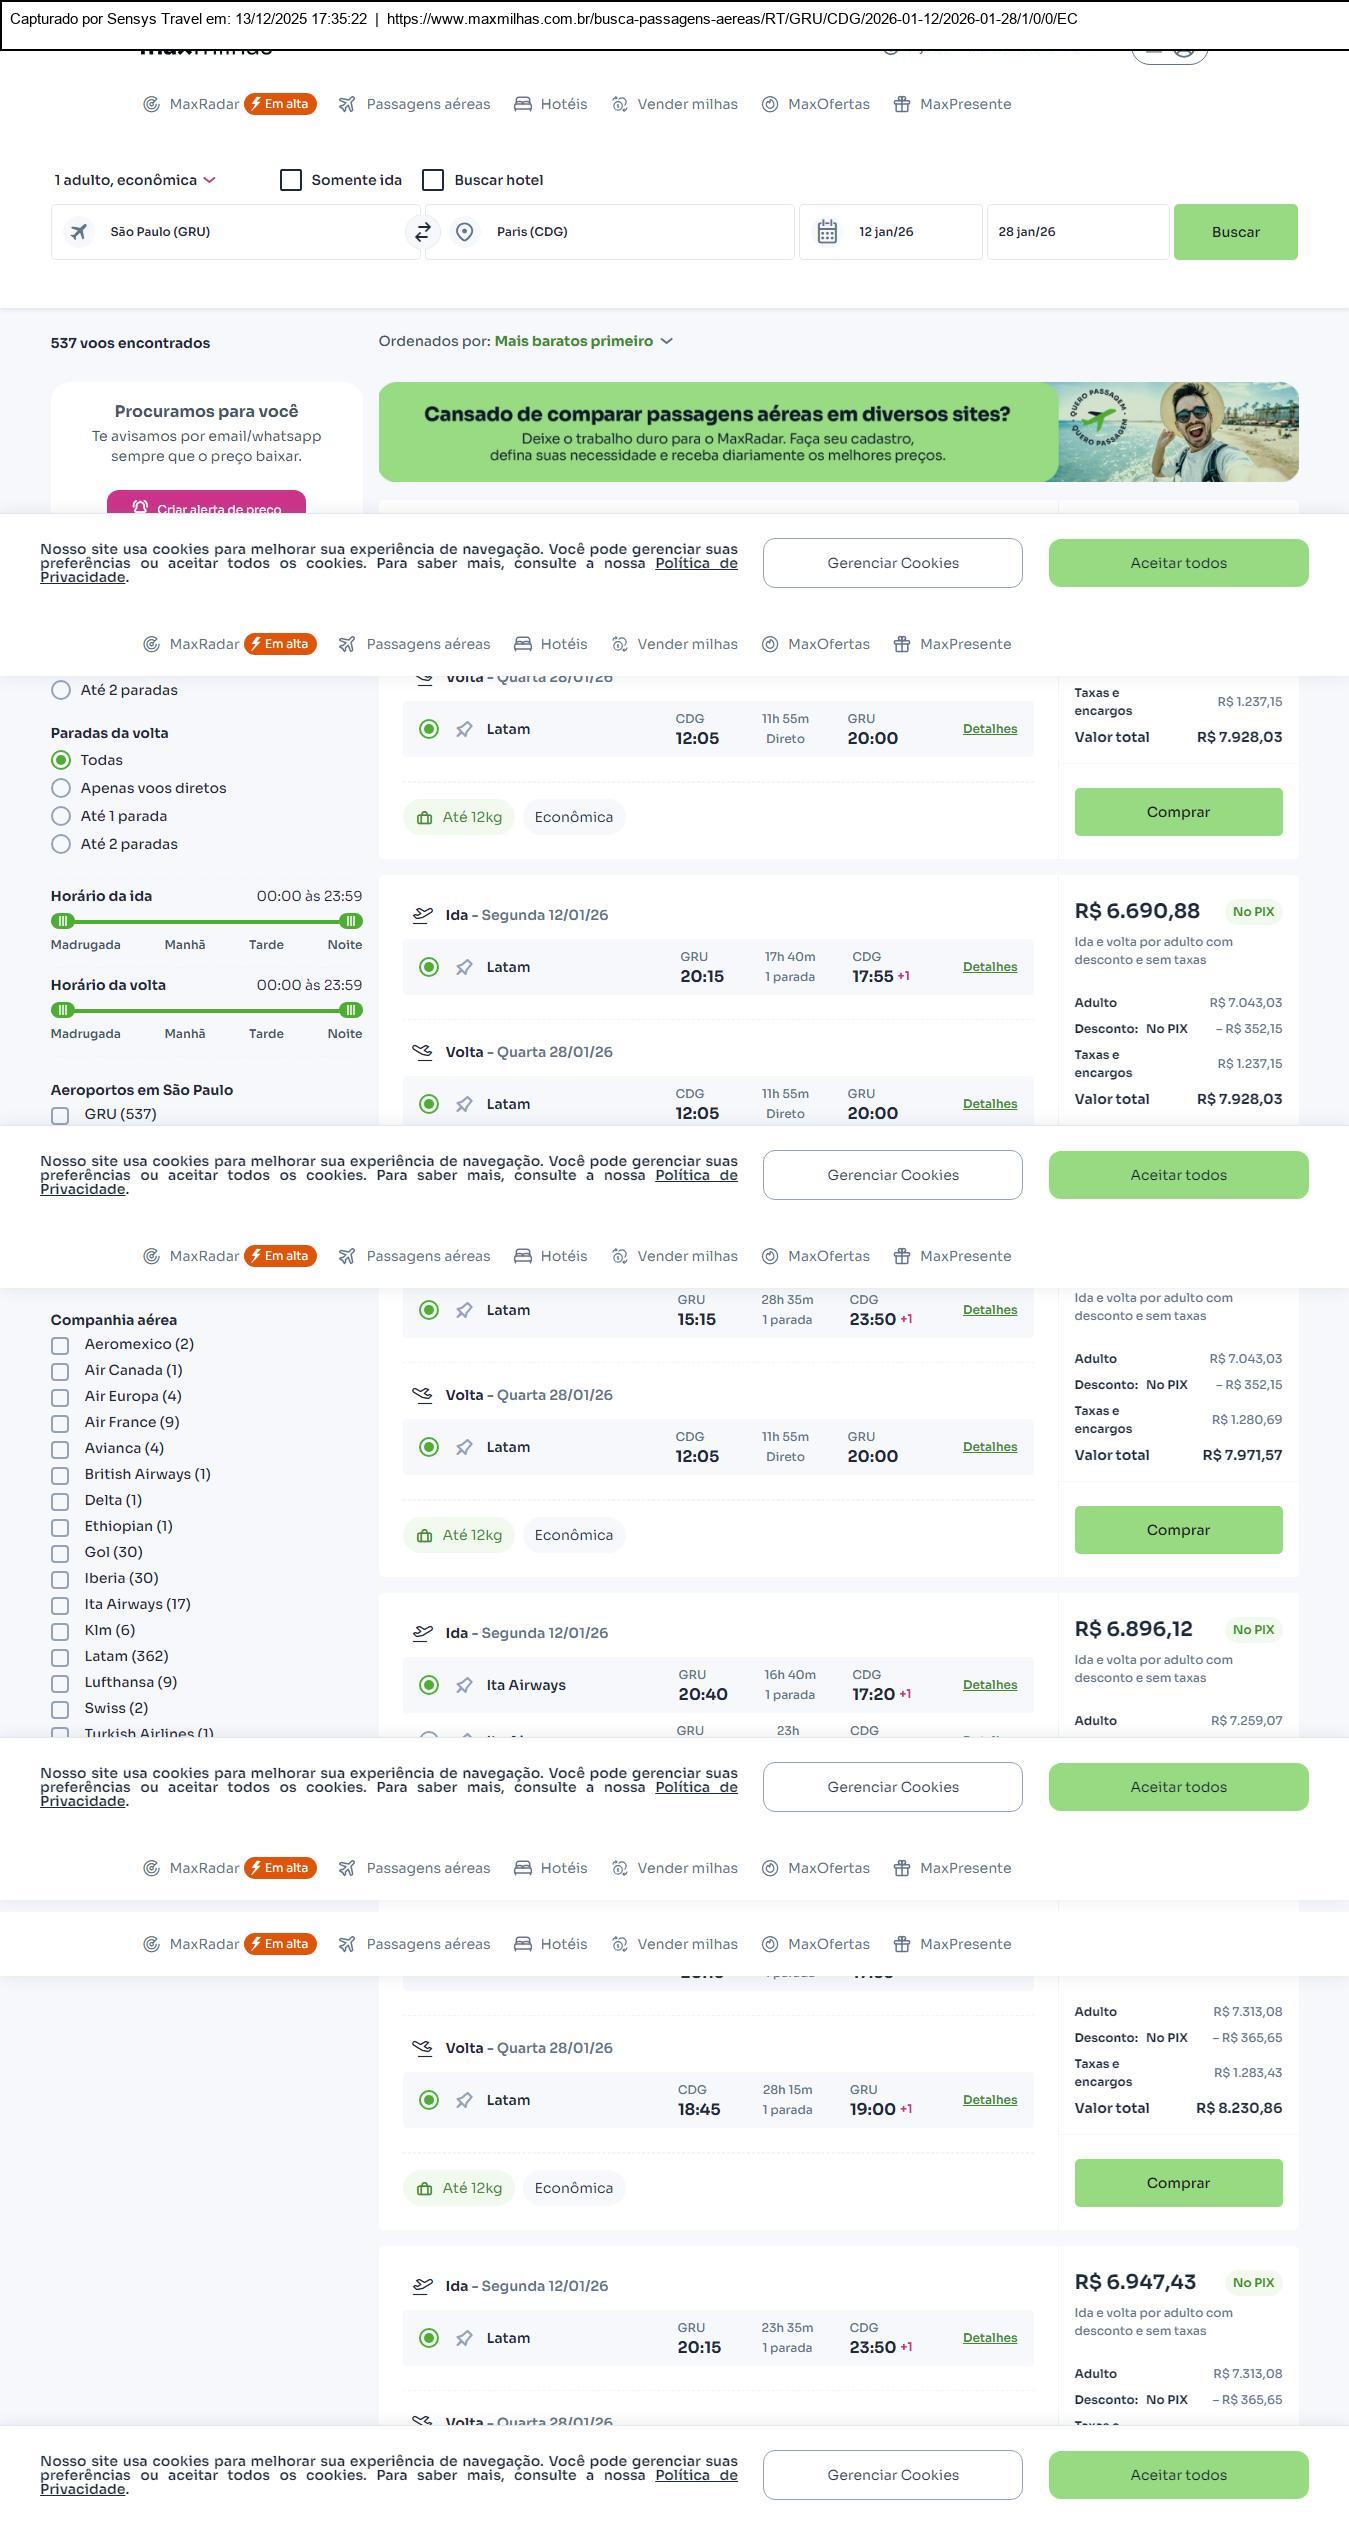Click the hotel bed icon in the top navigation
Image resolution: width=1349 pixels, height=2524 pixels.
522,104
